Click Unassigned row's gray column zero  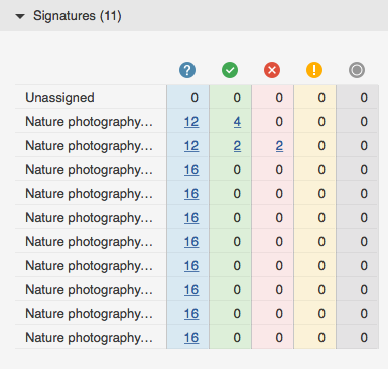pos(364,98)
